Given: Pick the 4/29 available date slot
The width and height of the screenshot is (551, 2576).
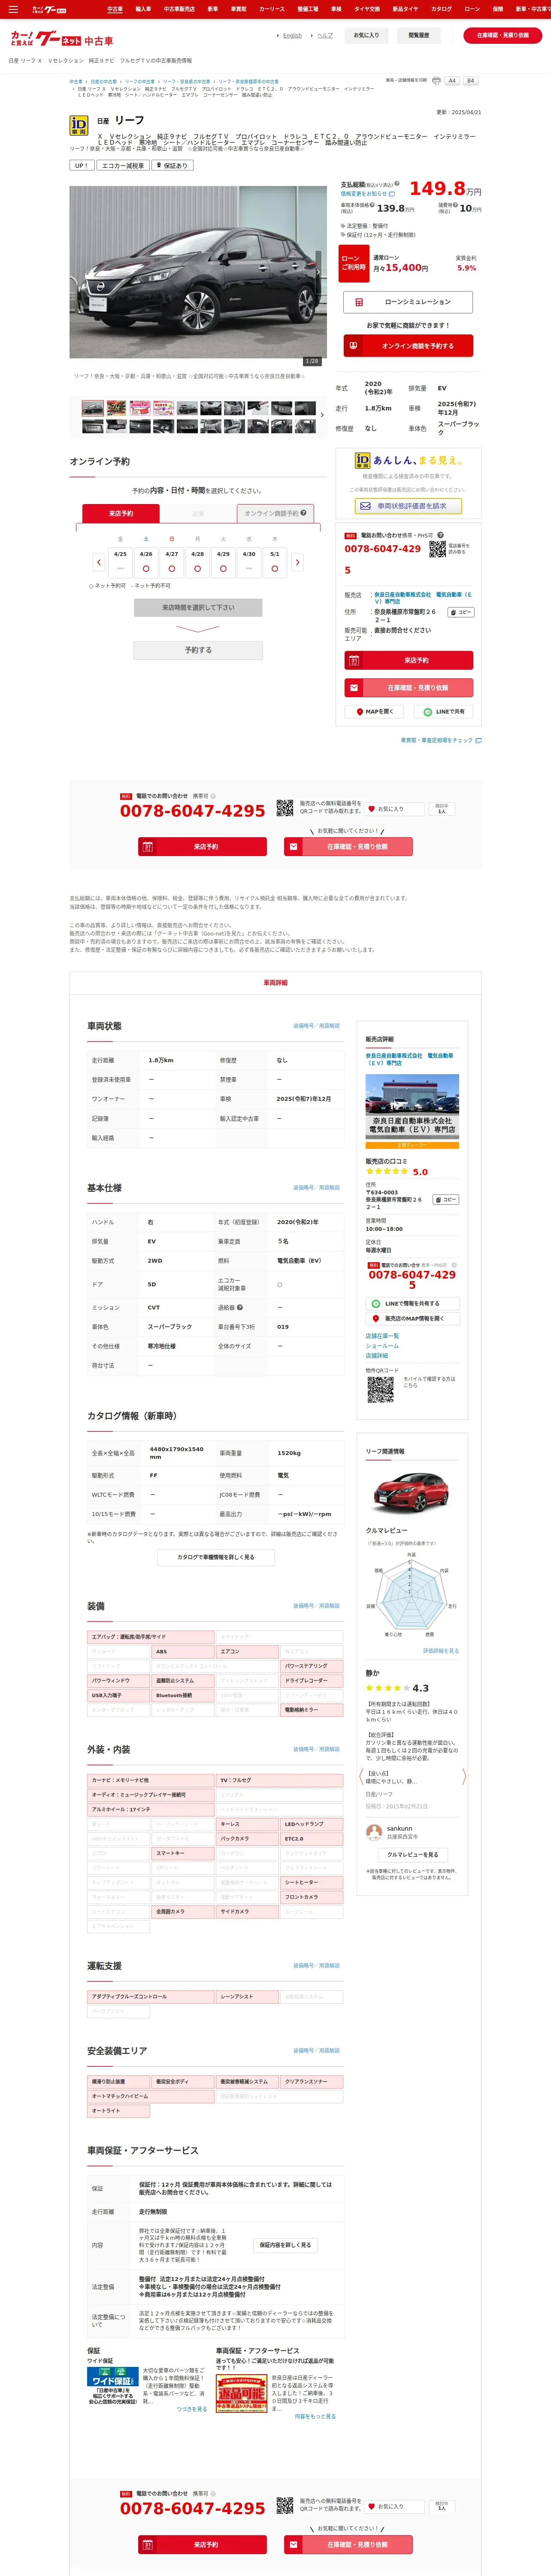Looking at the screenshot, I should click(223, 562).
